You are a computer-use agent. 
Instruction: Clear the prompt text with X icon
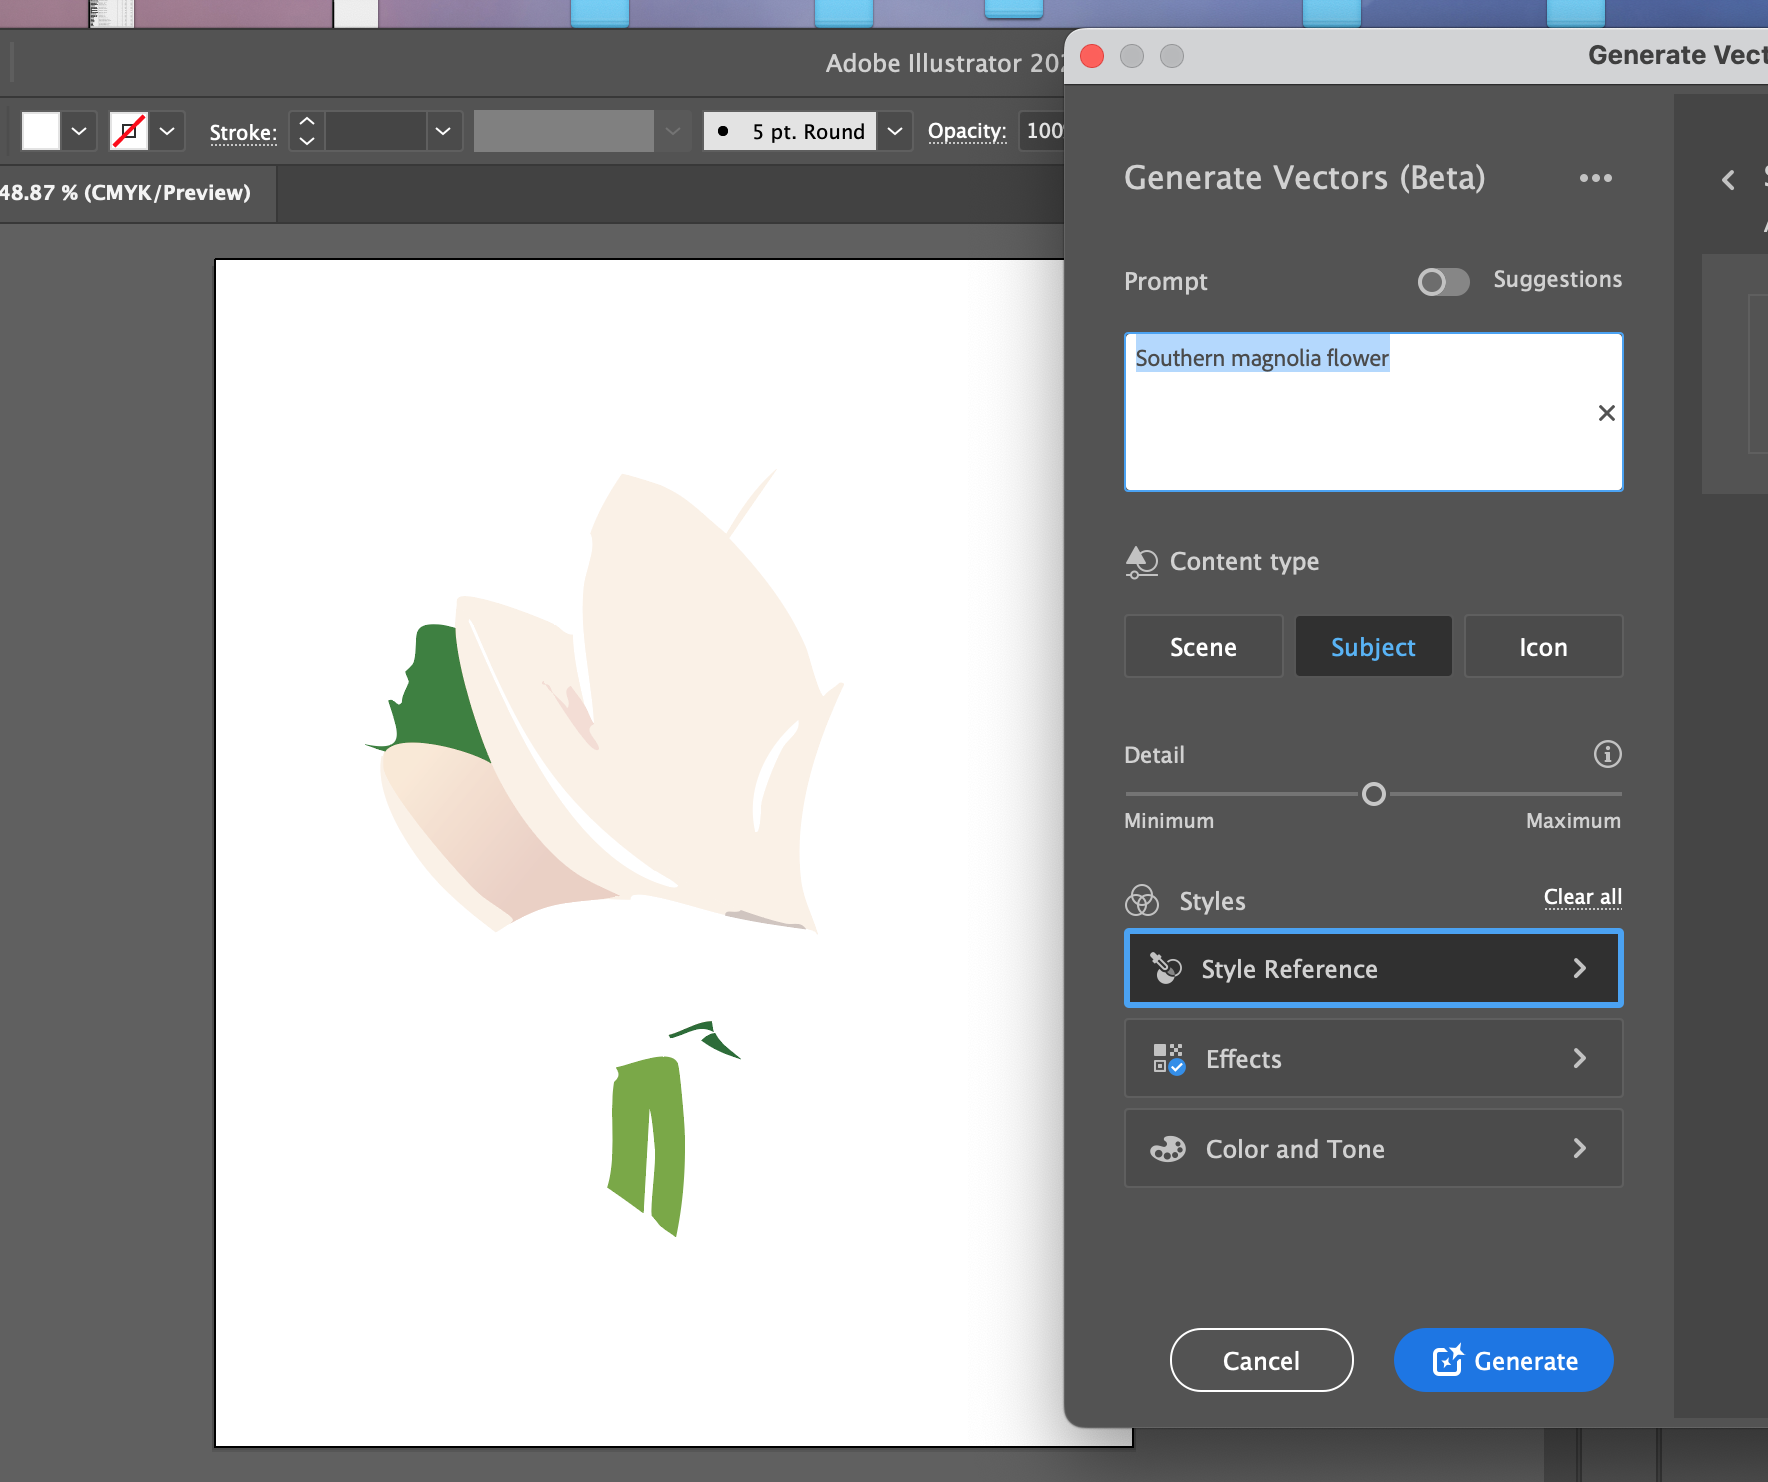[x=1606, y=413]
